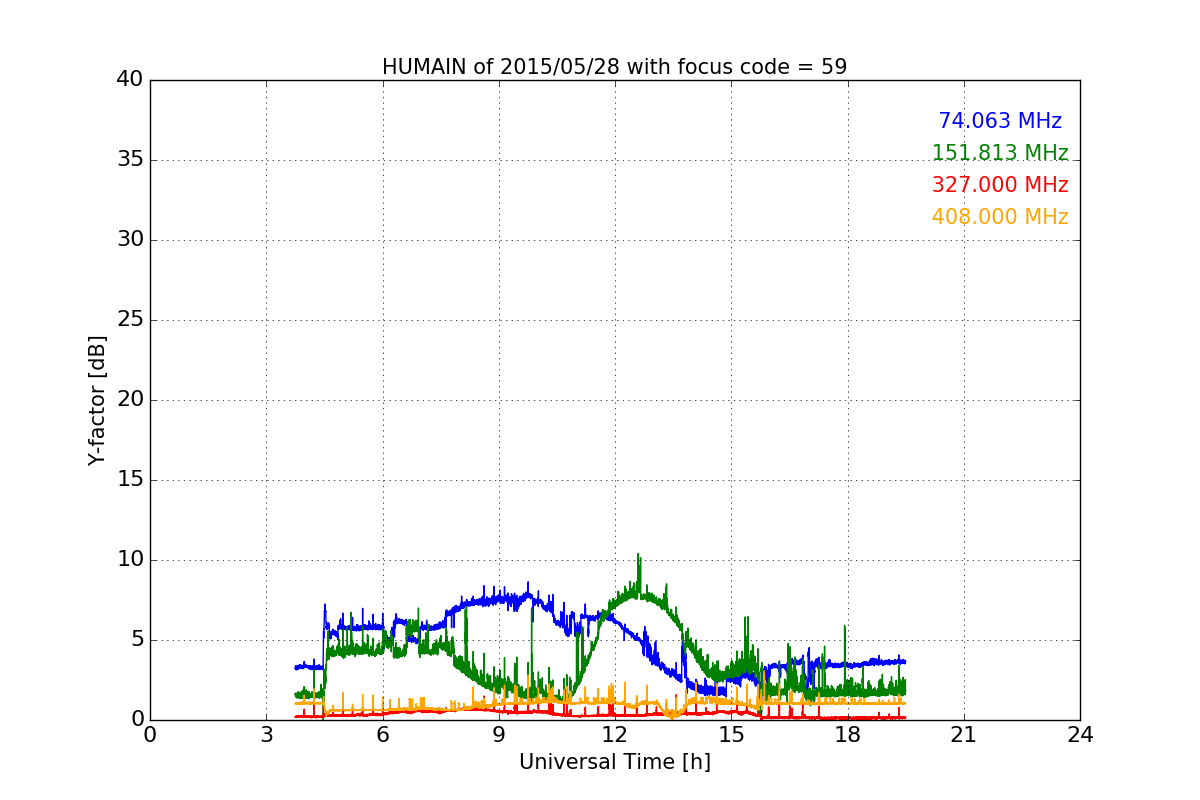Select the 151.813 MHz legend label
Image resolution: width=1200 pixels, height=800 pixels.
click(1000, 153)
